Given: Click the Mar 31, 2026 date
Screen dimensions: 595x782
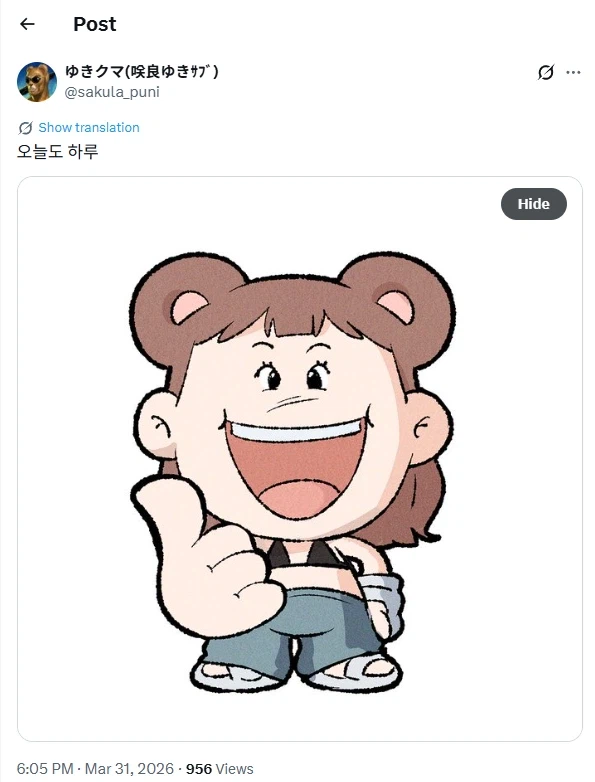Looking at the screenshot, I should [x=129, y=769].
